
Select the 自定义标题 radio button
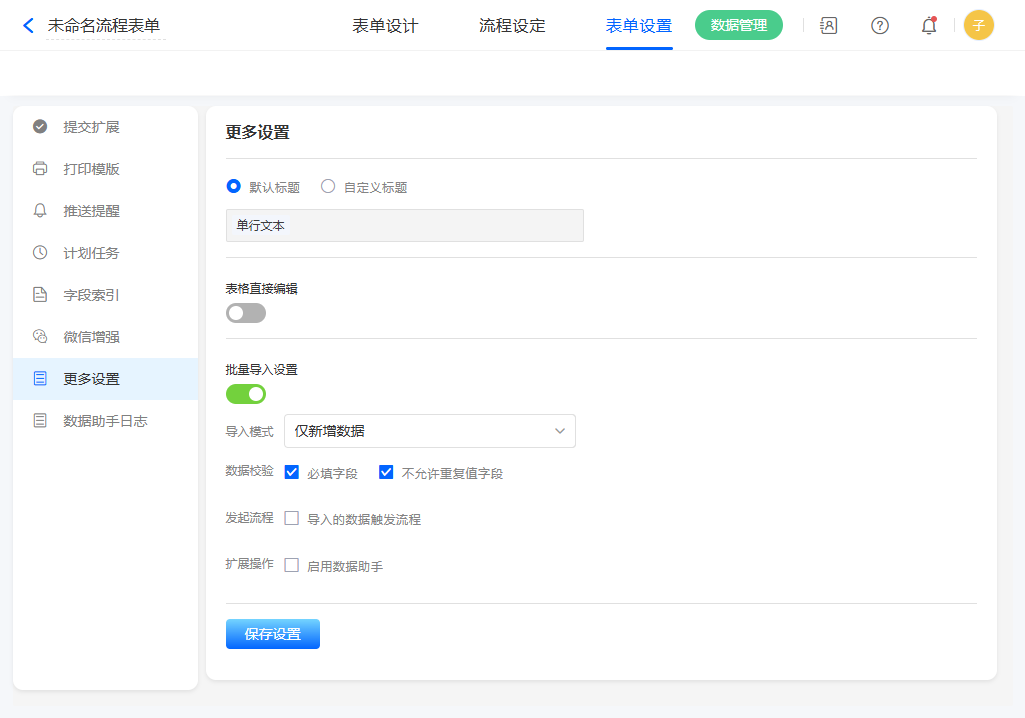pyautogui.click(x=328, y=186)
